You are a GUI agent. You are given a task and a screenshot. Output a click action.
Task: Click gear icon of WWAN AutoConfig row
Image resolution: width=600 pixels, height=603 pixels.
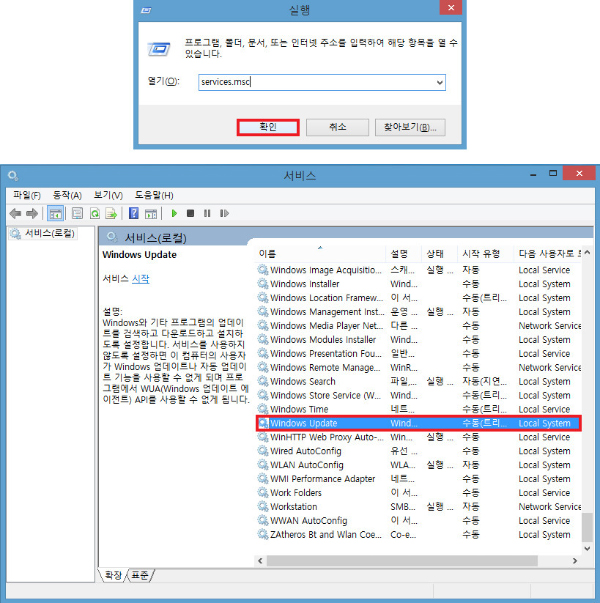(263, 521)
